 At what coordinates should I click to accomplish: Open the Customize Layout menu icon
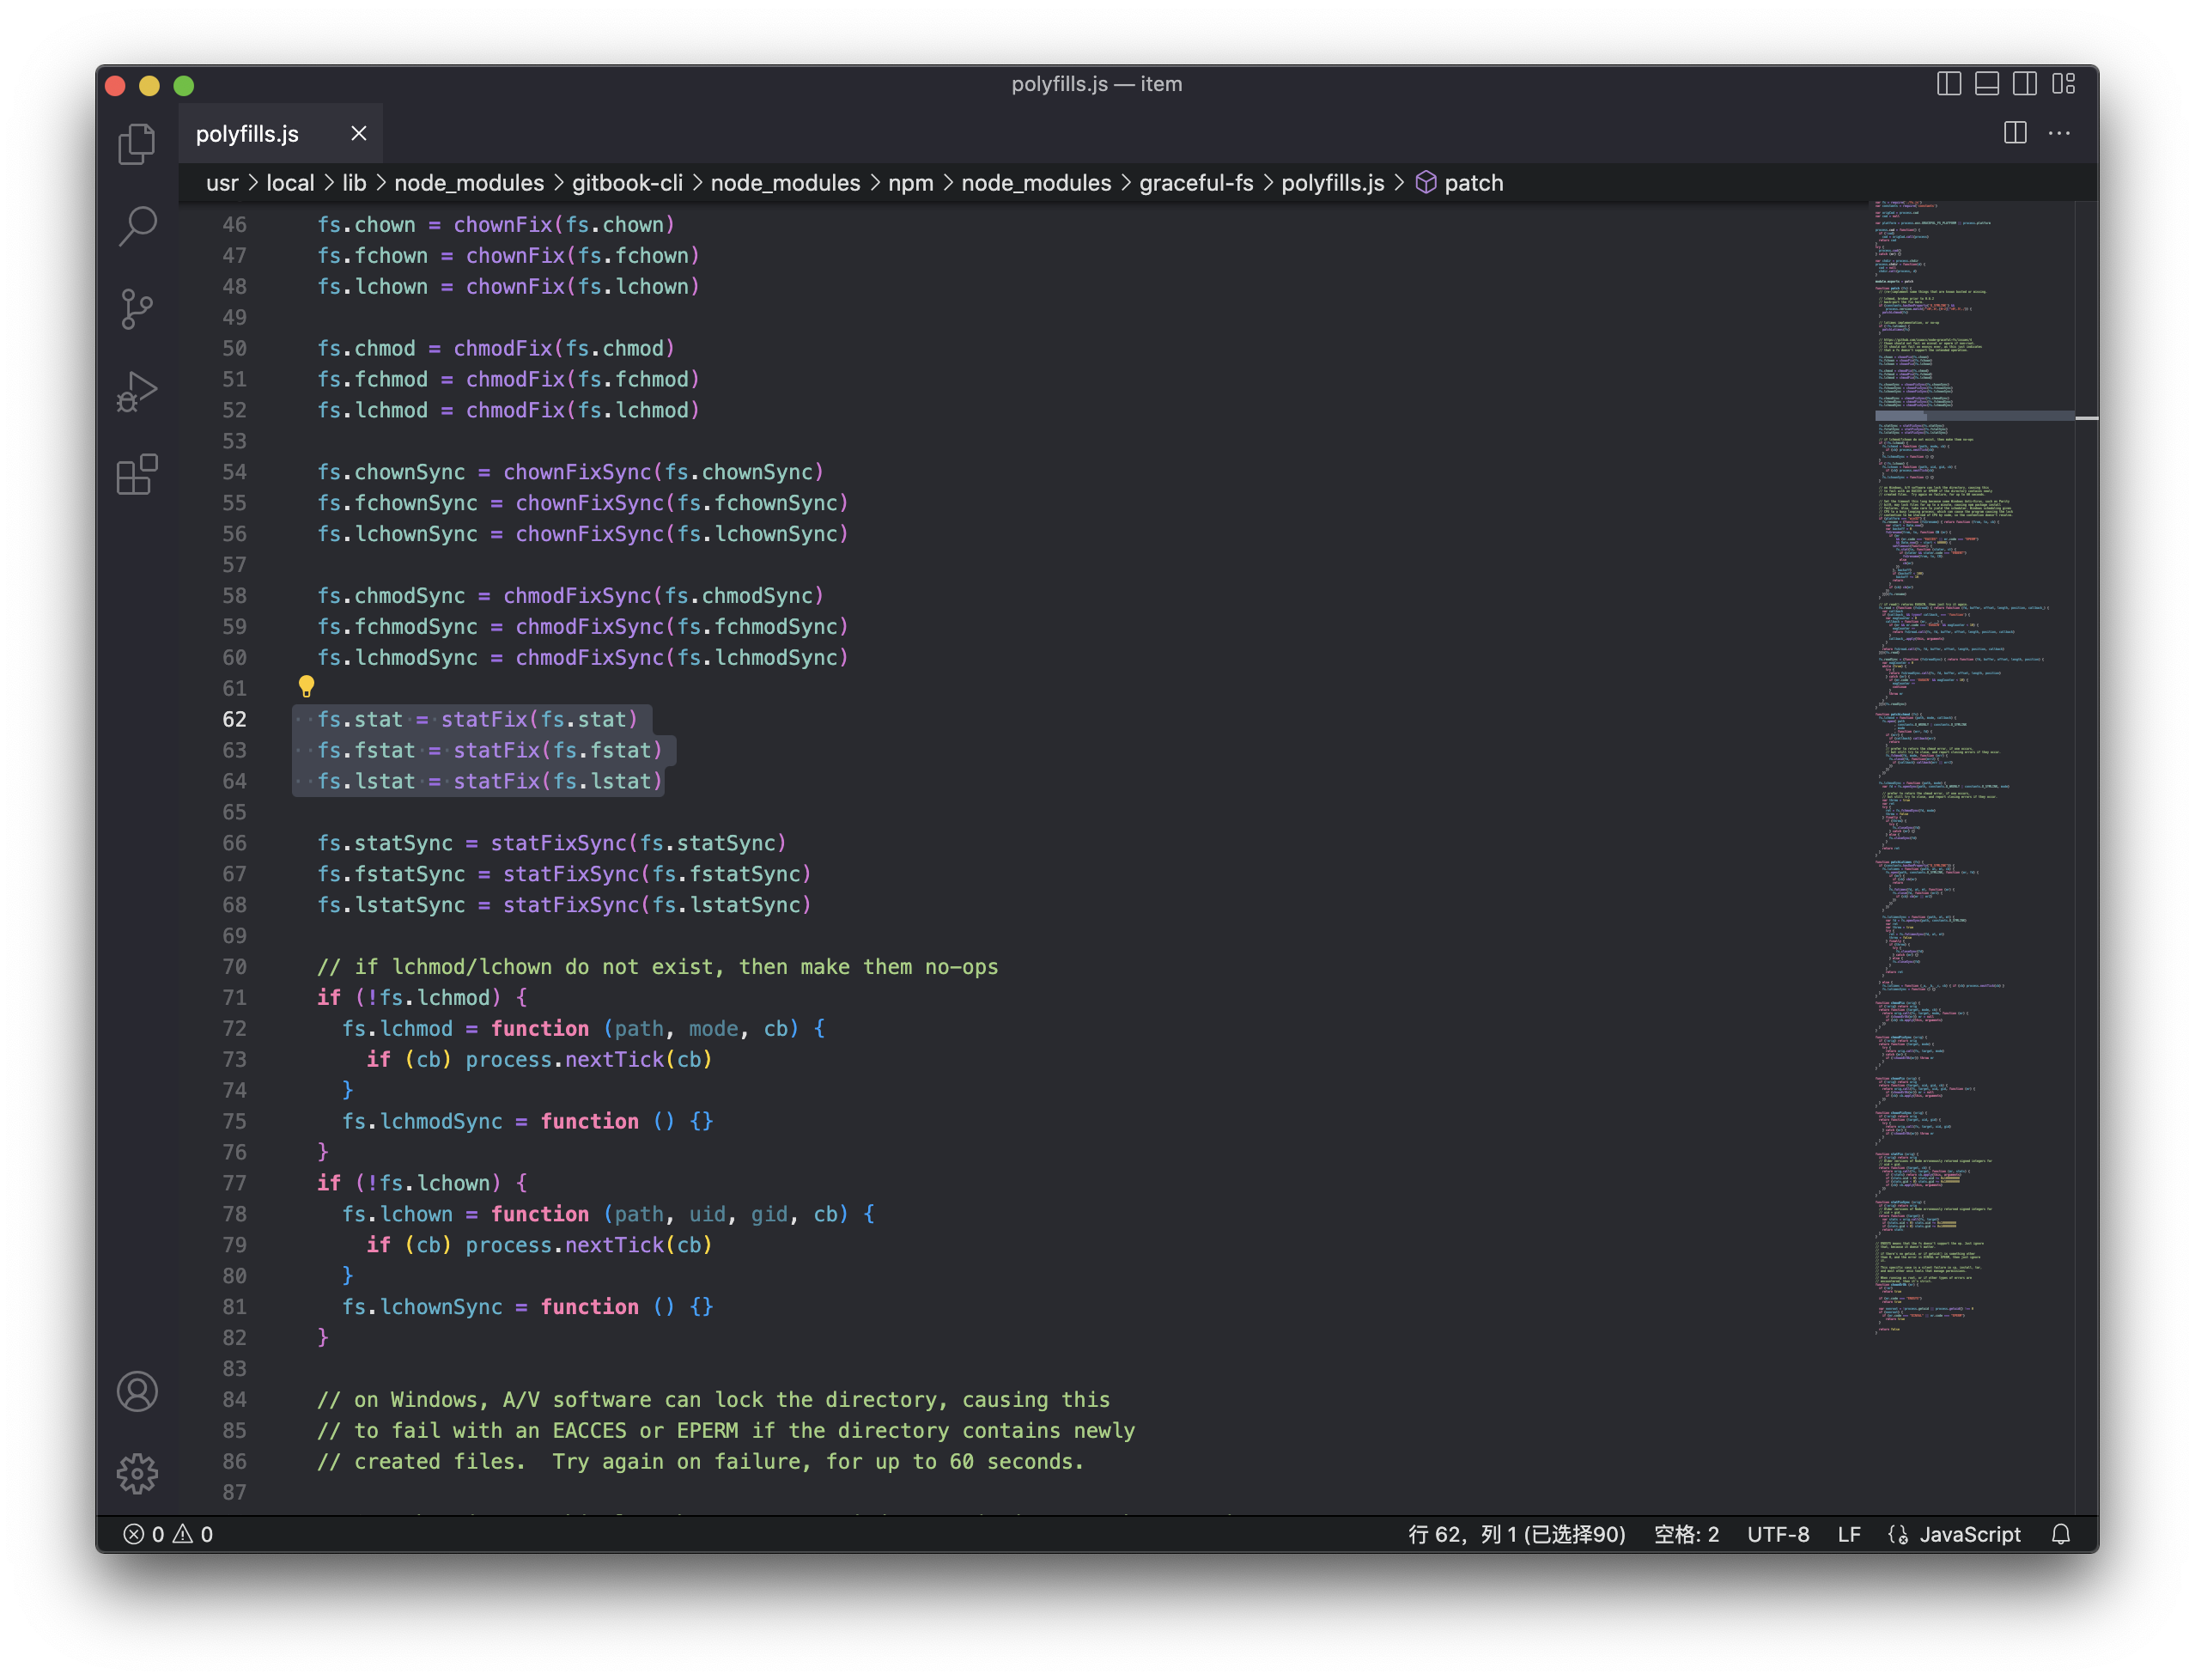pos(2063,84)
